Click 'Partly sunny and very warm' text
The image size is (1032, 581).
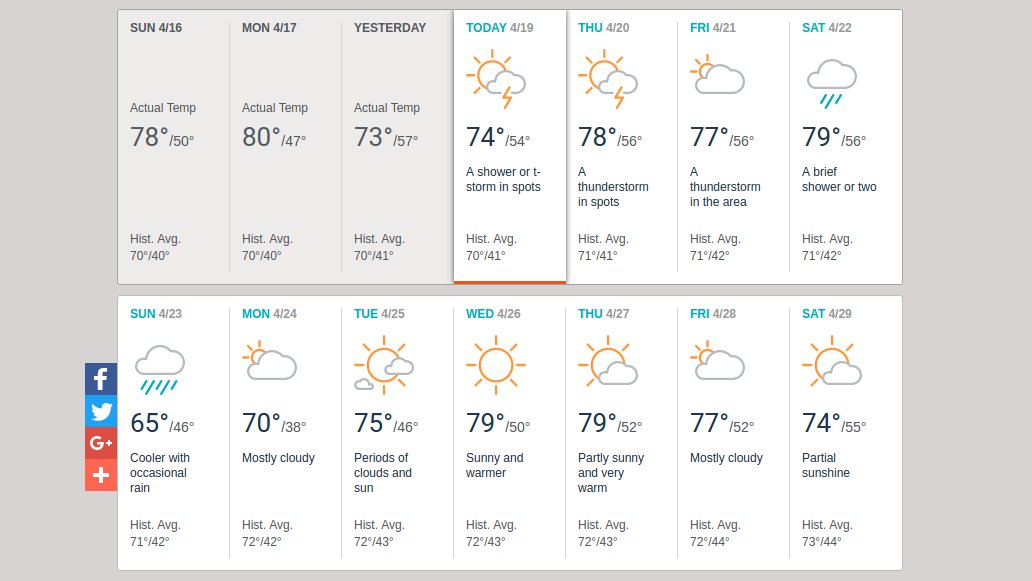(611, 473)
